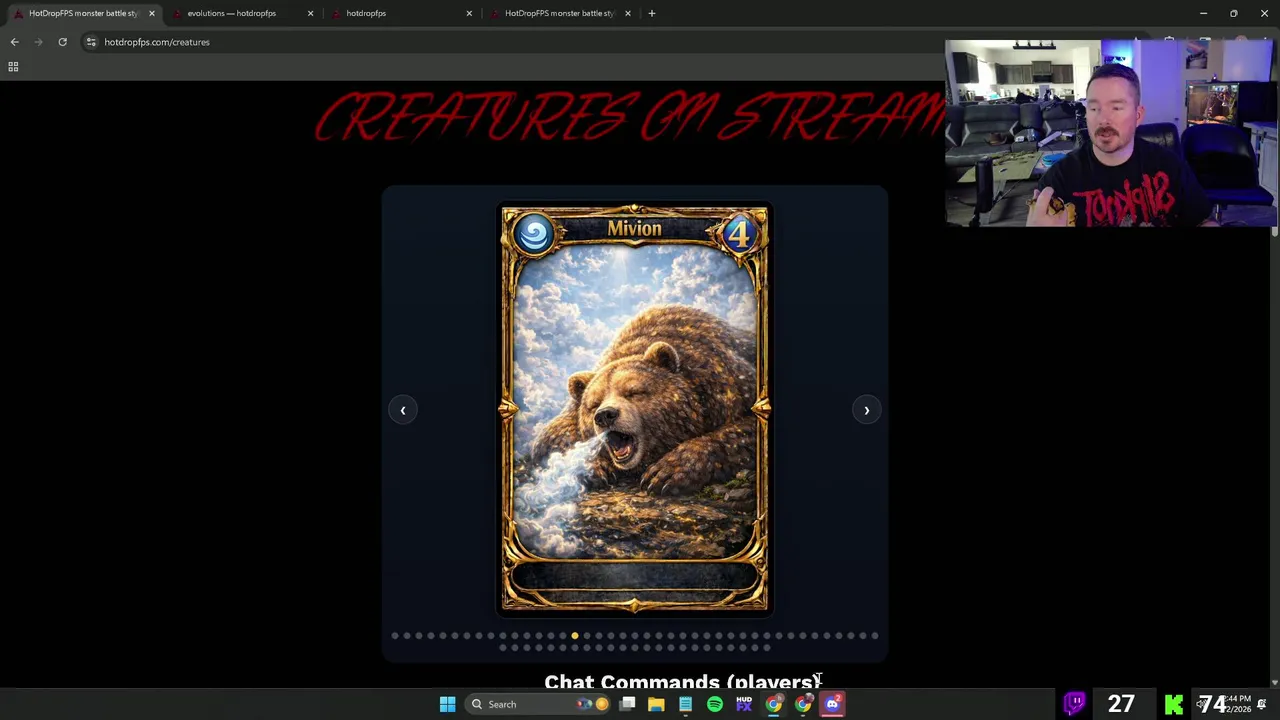Image resolution: width=1280 pixels, height=720 pixels.
Task: Click the Chat Commands (players) heading
Action: coord(682,680)
